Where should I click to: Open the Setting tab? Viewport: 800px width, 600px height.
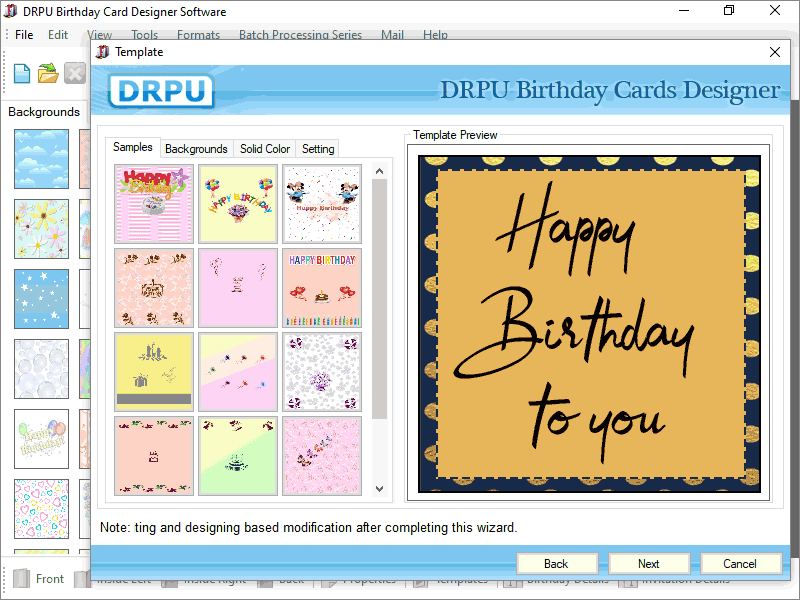point(318,149)
